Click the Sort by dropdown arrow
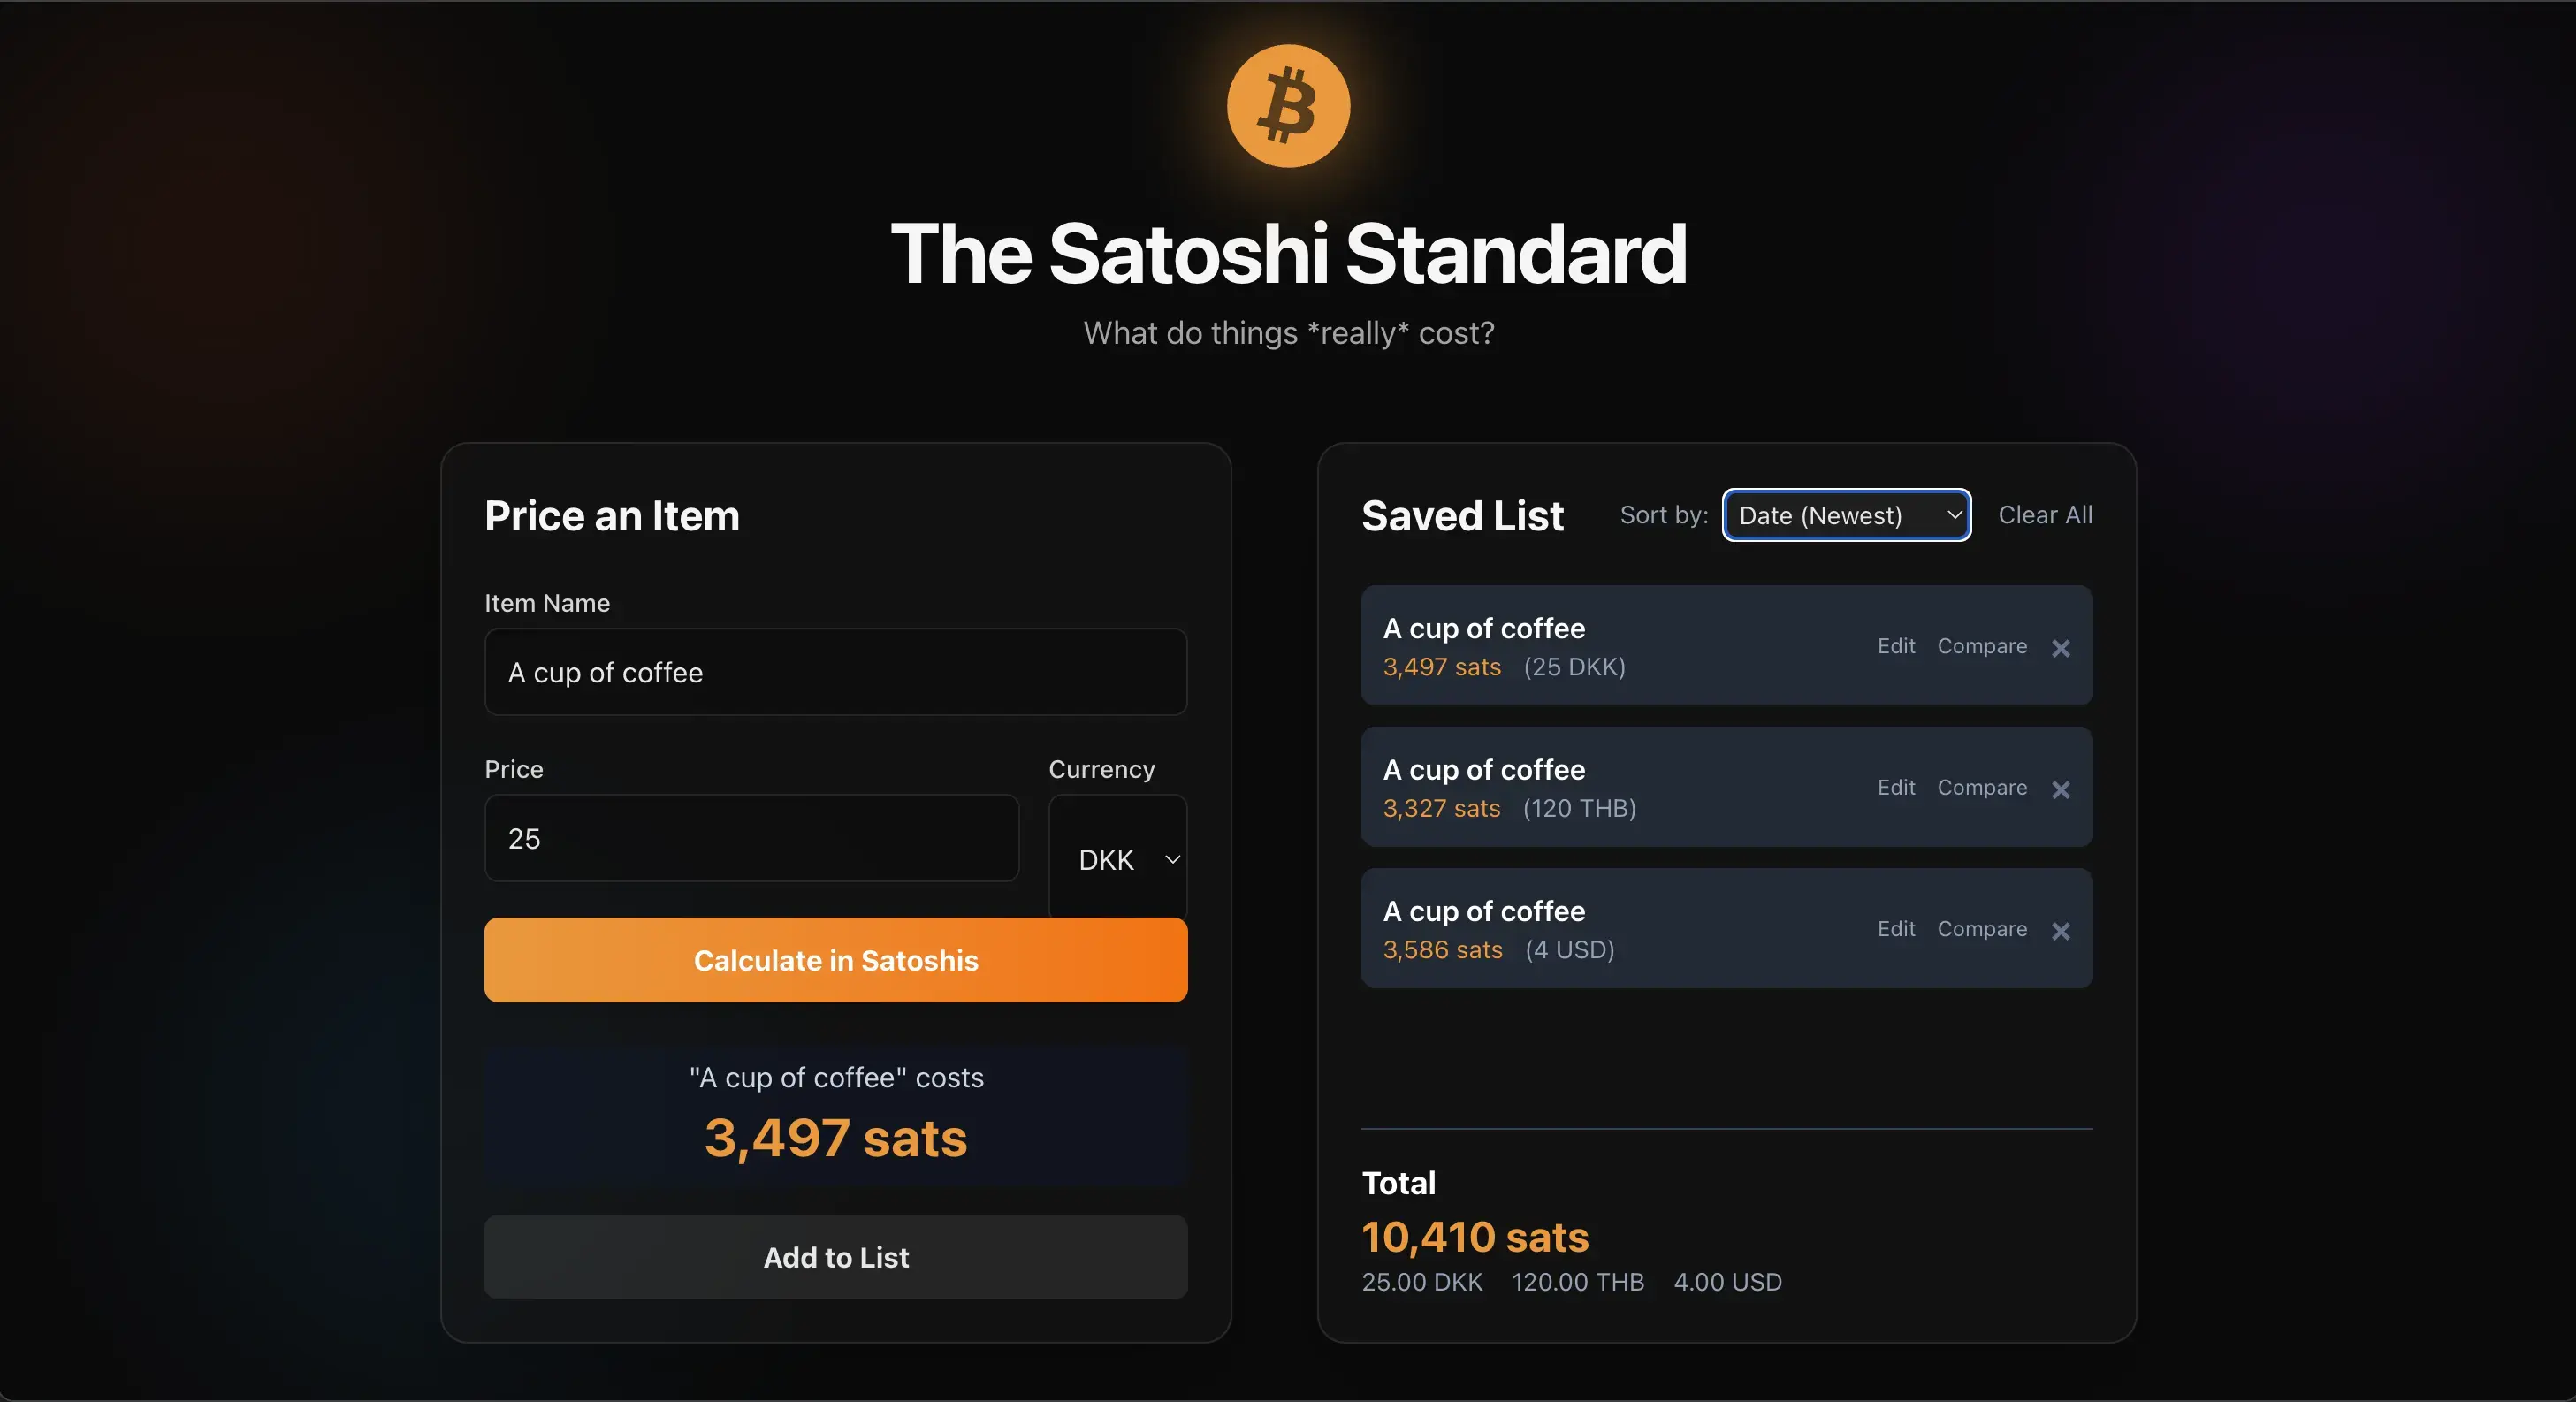The width and height of the screenshot is (2576, 1402). (1952, 515)
